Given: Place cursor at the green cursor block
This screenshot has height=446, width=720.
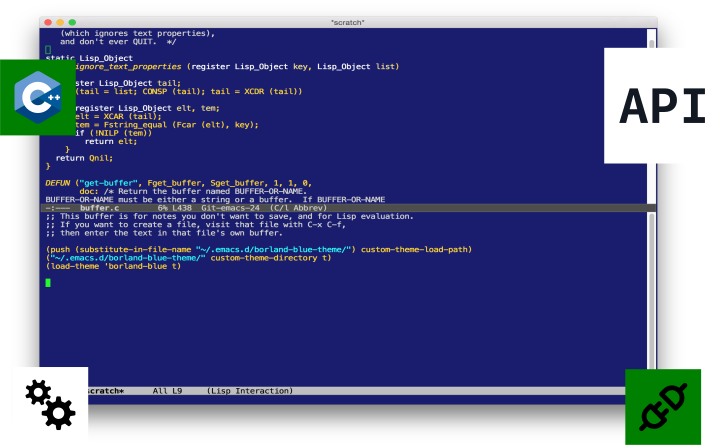Looking at the screenshot, I should [x=48, y=283].
